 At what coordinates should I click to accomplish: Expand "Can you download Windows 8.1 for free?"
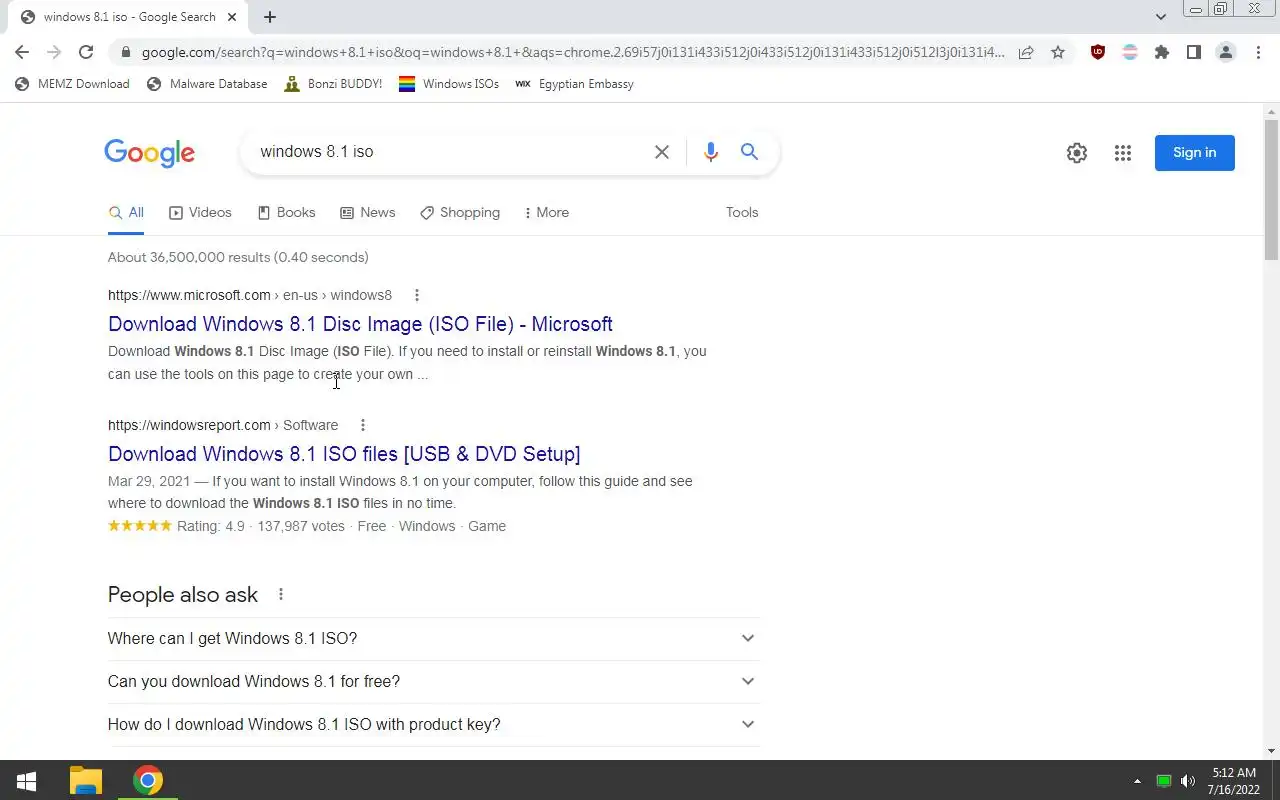[433, 682]
